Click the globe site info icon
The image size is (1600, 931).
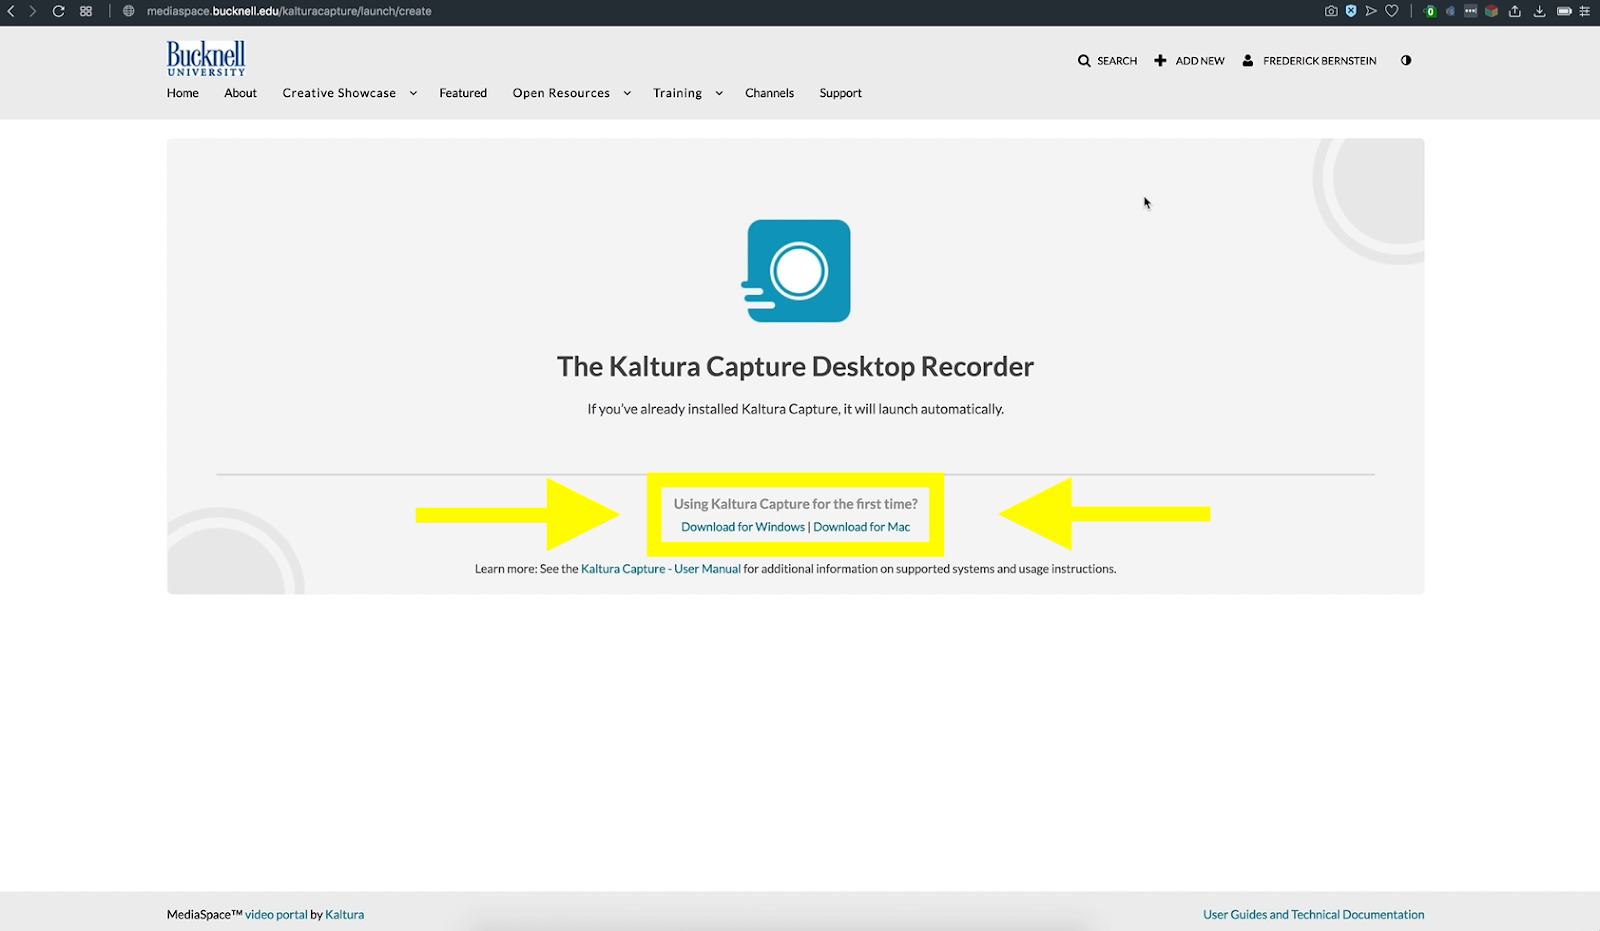[x=128, y=11]
